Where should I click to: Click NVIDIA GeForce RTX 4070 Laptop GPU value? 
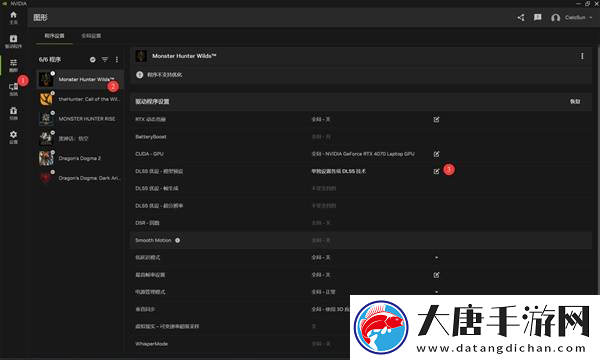click(363, 154)
